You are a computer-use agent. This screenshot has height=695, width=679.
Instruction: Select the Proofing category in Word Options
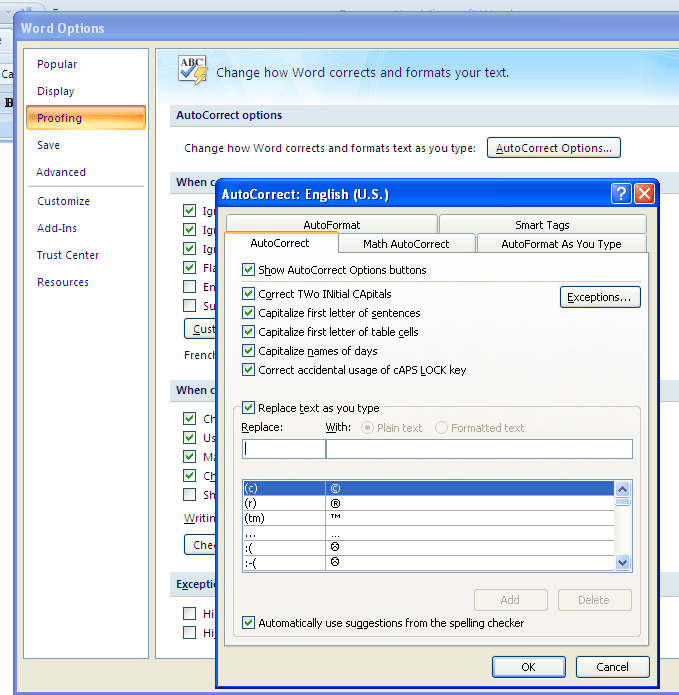click(86, 118)
